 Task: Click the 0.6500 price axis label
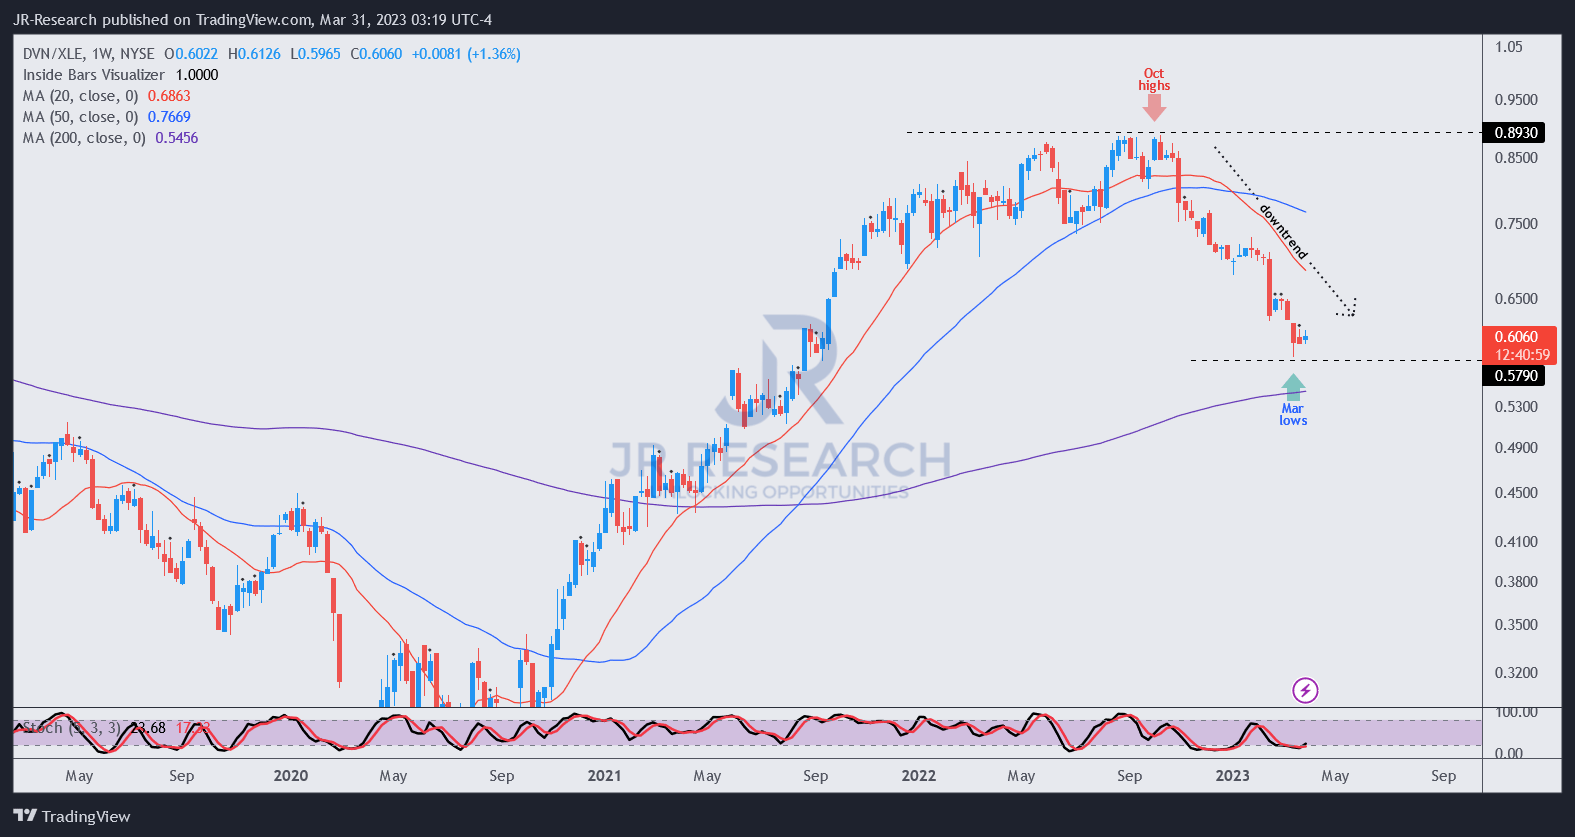tap(1516, 299)
